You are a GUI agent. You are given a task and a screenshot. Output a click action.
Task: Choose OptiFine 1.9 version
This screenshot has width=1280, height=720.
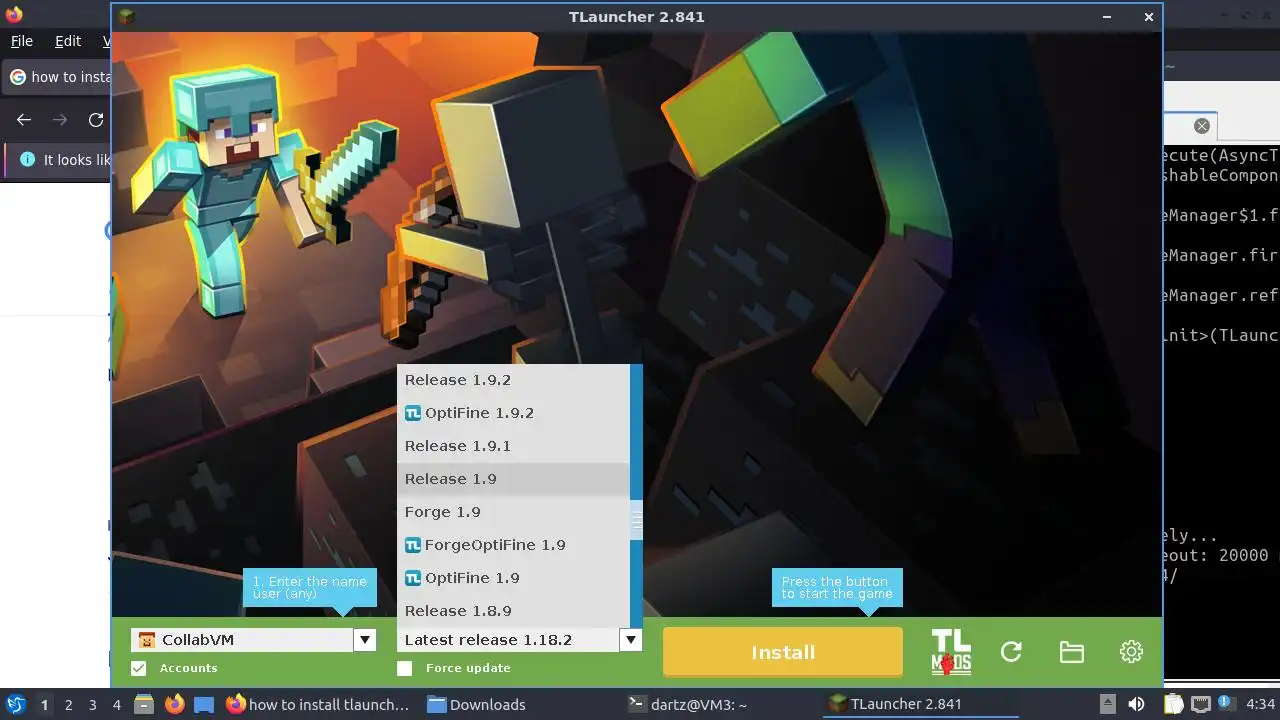coord(513,578)
